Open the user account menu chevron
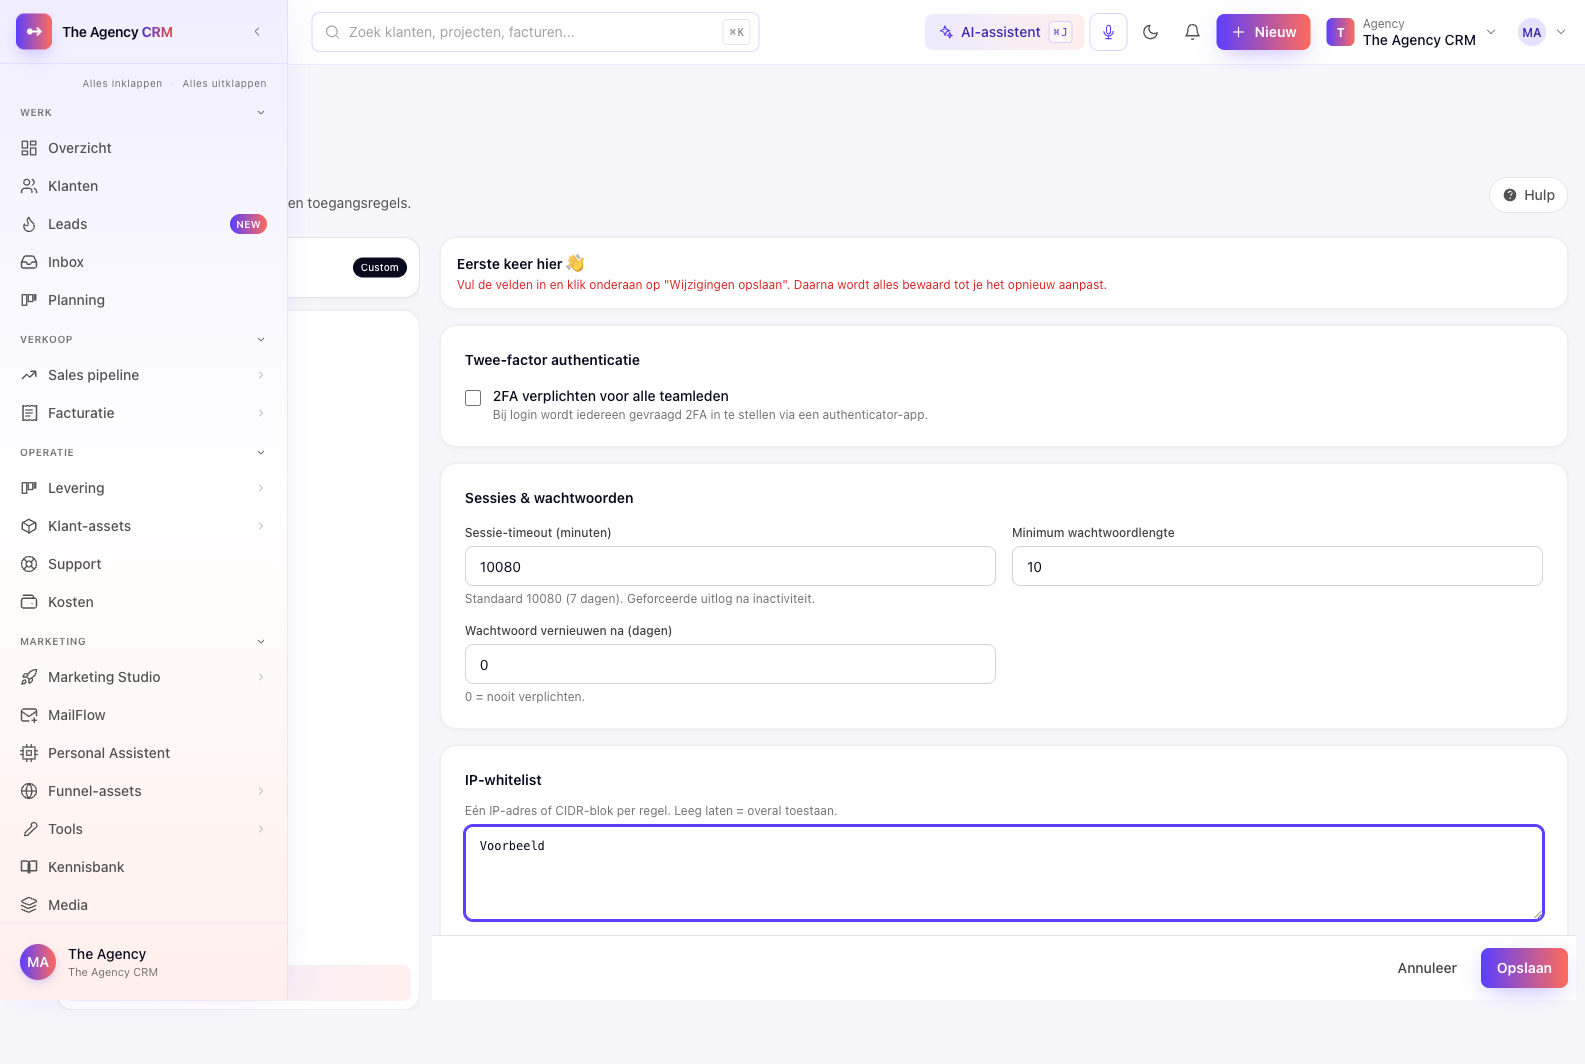This screenshot has width=1585, height=1064. (1561, 32)
